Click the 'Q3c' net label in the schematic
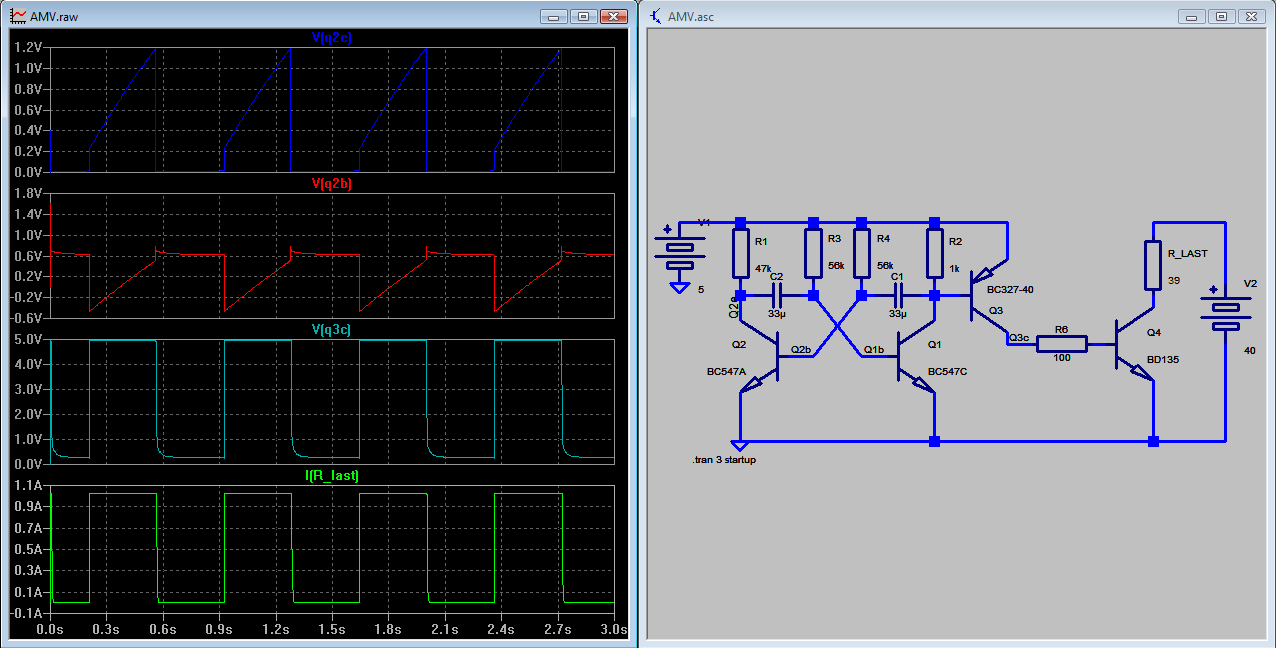 click(1020, 338)
